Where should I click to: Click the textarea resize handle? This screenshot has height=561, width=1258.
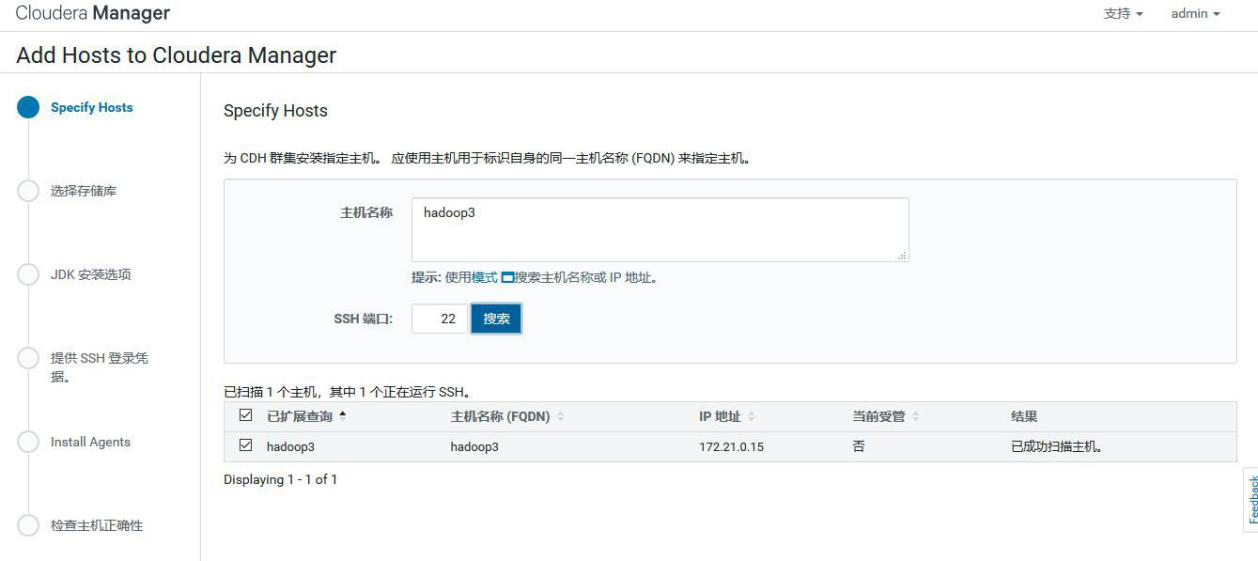pos(903,256)
